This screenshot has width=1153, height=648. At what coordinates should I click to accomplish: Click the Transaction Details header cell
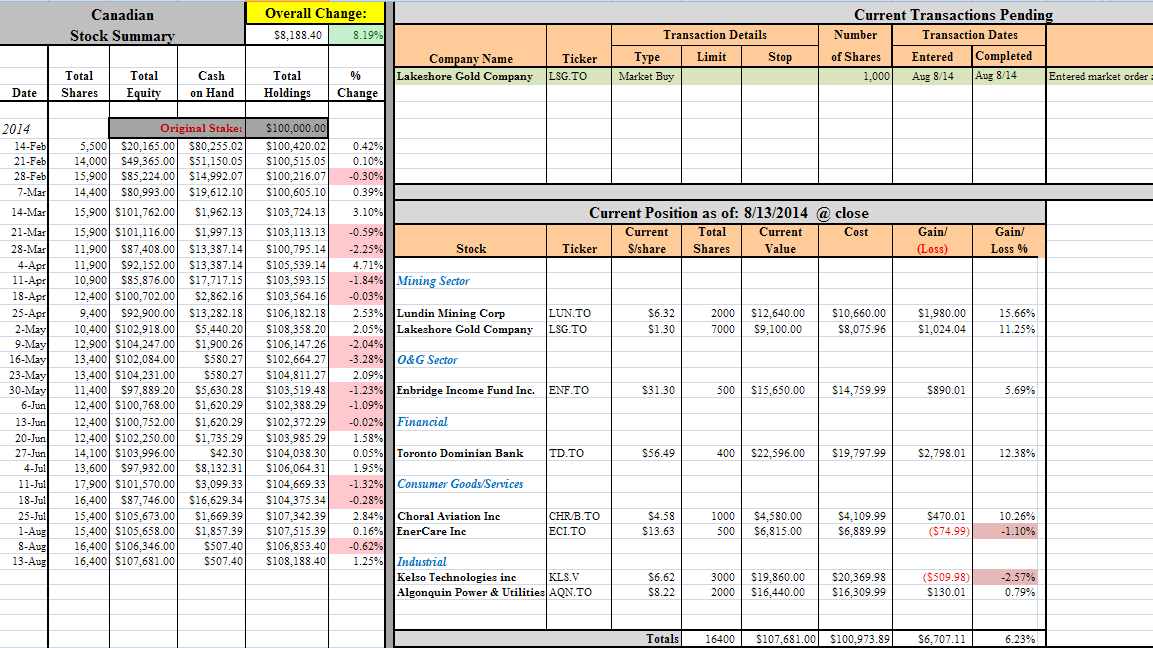pyautogui.click(x=715, y=35)
